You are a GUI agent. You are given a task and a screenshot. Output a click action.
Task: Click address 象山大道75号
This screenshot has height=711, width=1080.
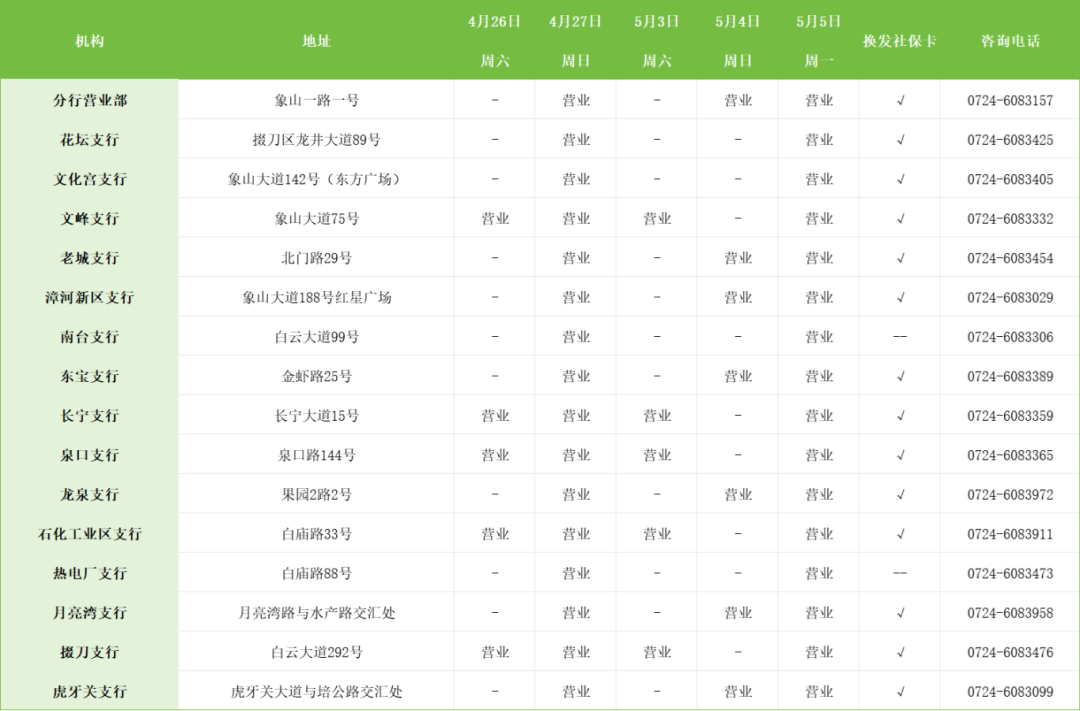click(x=316, y=218)
